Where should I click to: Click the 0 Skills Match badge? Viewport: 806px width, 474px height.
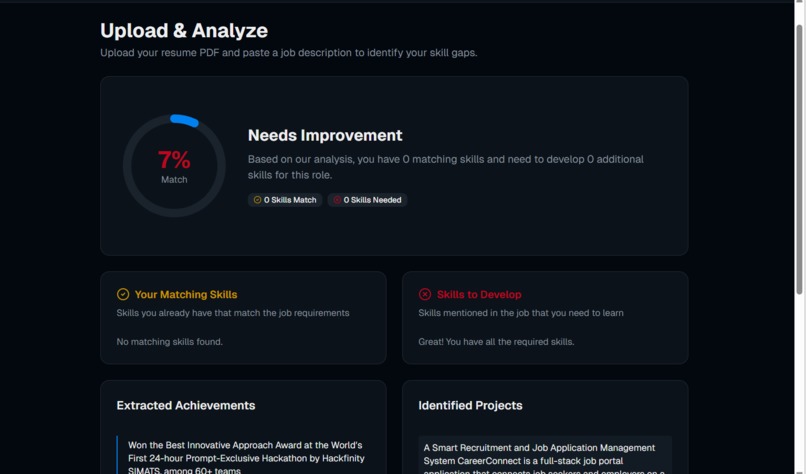285,200
